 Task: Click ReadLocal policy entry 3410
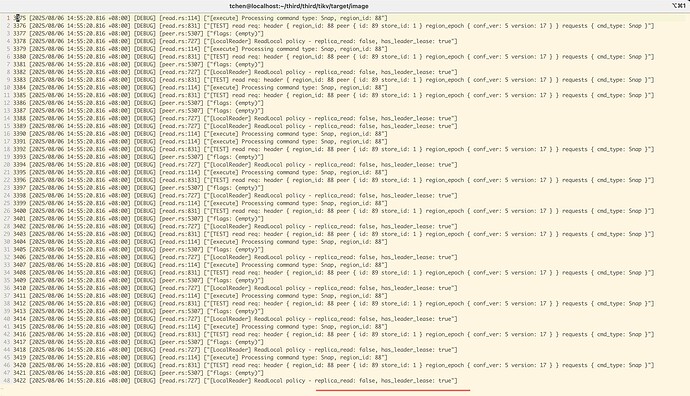click(235, 288)
